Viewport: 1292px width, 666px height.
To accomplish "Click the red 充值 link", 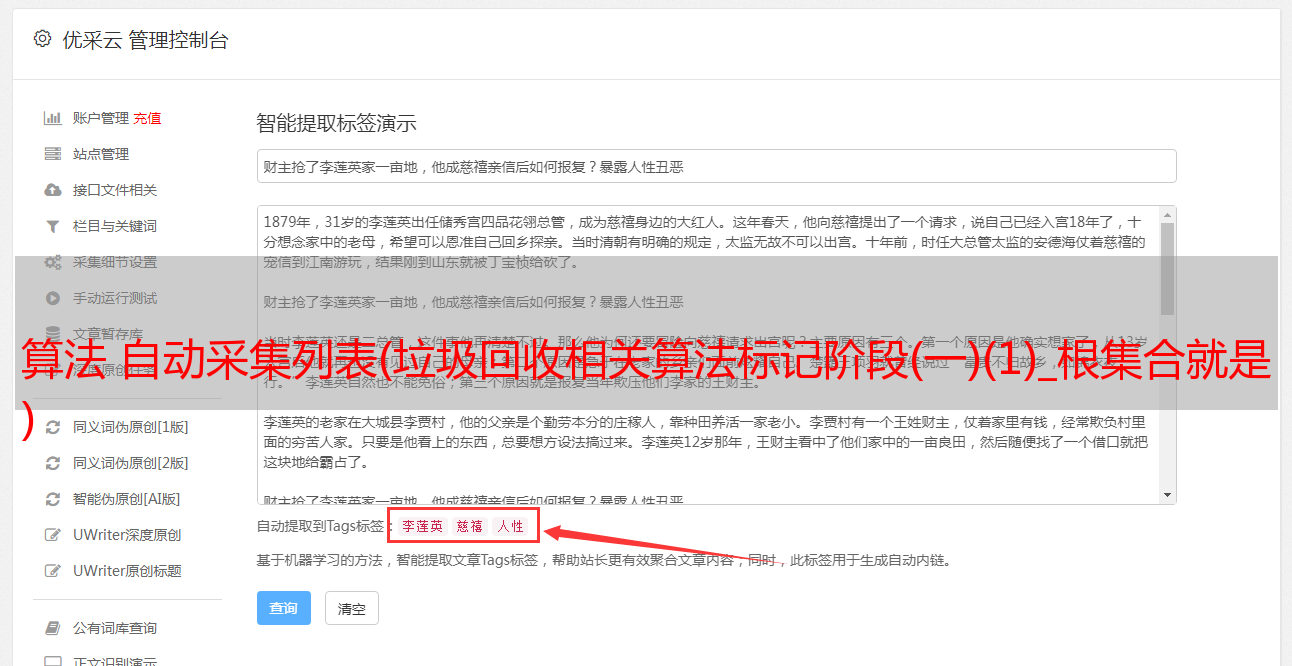I will point(147,118).
